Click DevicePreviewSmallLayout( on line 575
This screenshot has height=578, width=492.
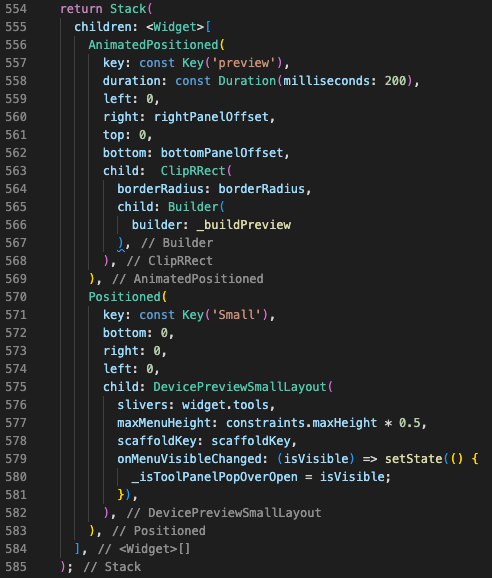pos(243,387)
